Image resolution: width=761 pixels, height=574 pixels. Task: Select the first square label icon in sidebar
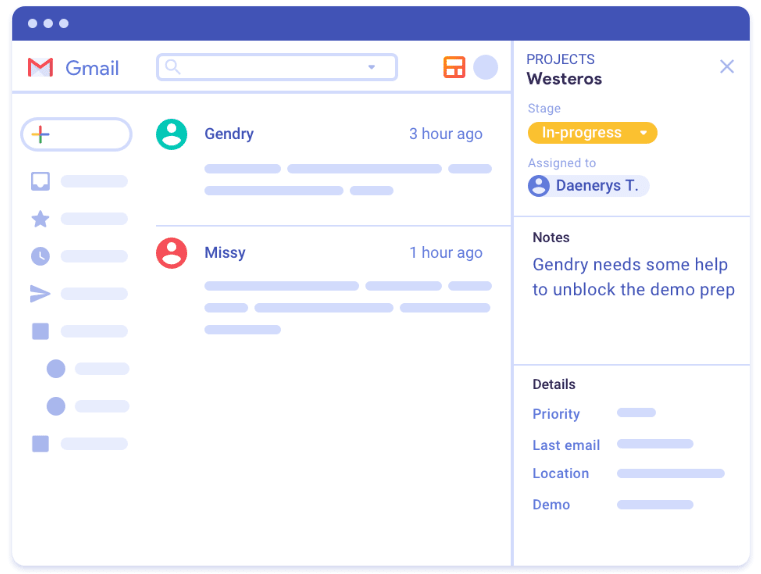(40, 331)
